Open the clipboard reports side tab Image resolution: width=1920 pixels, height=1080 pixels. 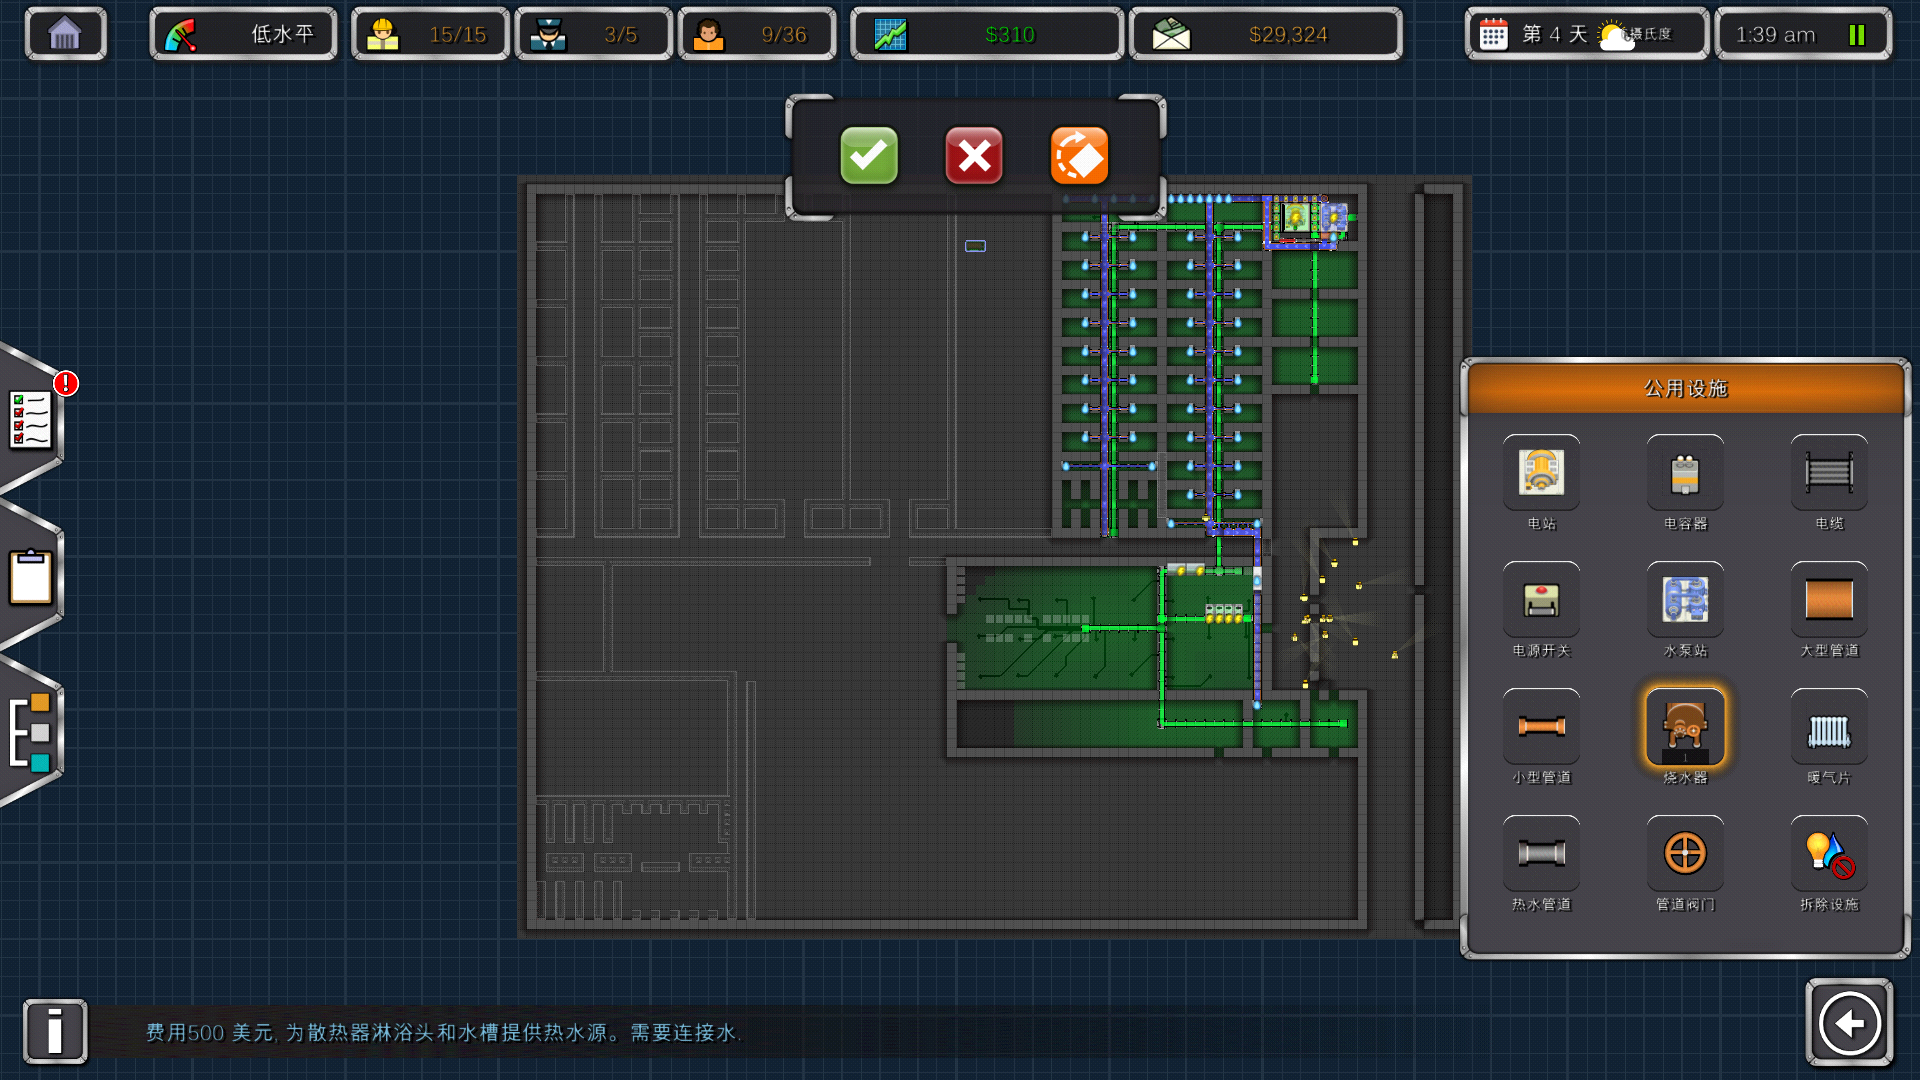point(32,577)
